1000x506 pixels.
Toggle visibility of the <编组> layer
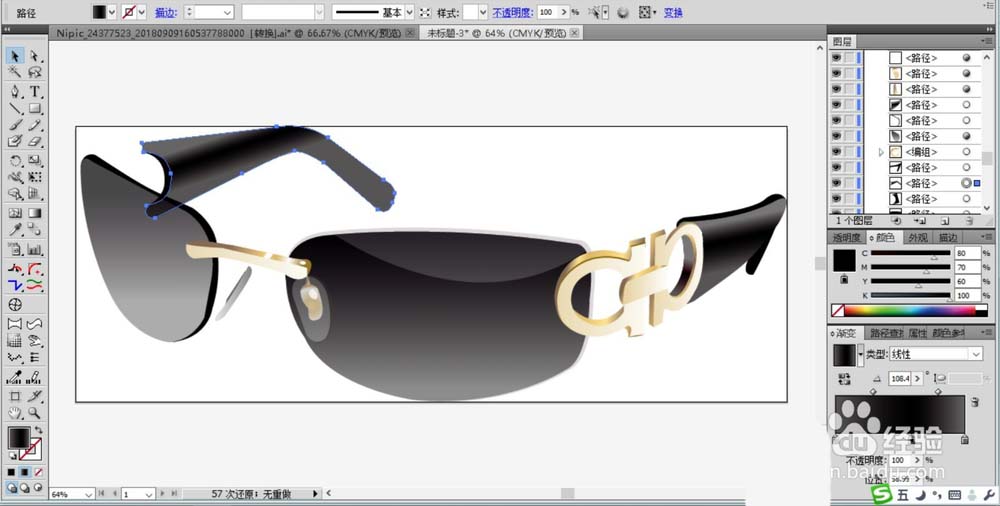[836, 152]
